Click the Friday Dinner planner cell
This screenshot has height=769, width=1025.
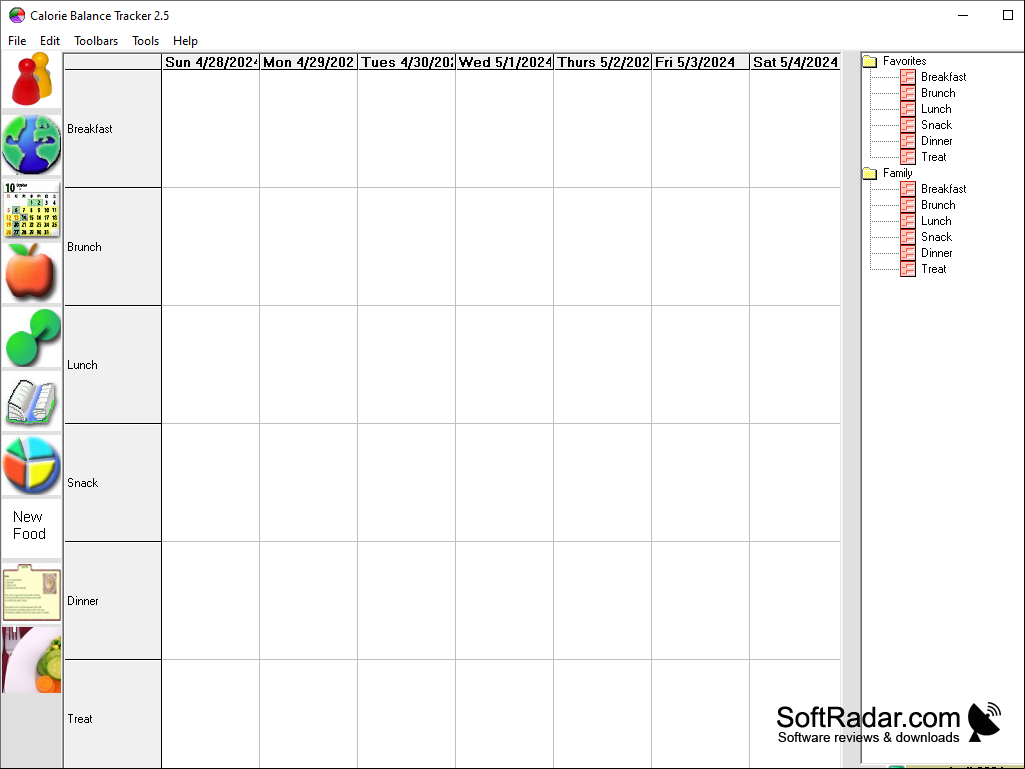[x=701, y=600]
